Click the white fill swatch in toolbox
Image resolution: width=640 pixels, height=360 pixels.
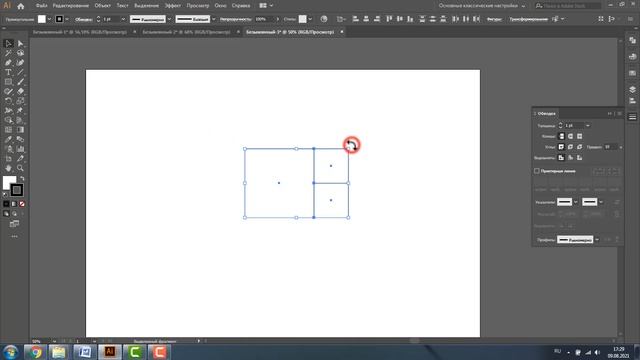8,182
